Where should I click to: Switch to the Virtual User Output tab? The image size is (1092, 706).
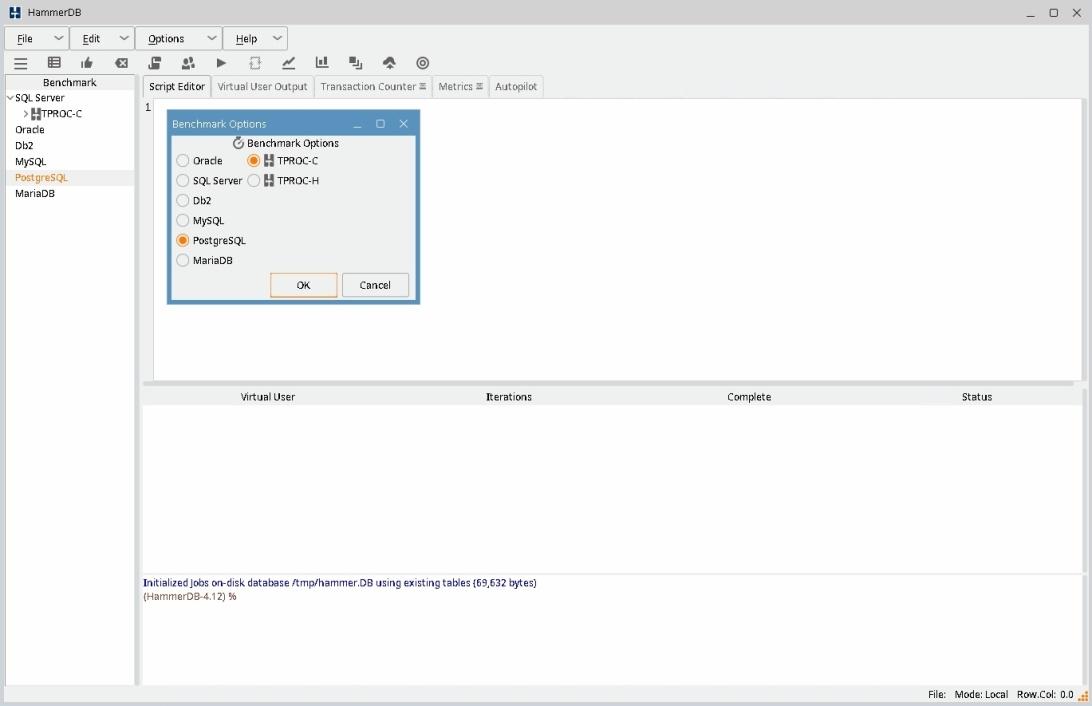click(262, 87)
